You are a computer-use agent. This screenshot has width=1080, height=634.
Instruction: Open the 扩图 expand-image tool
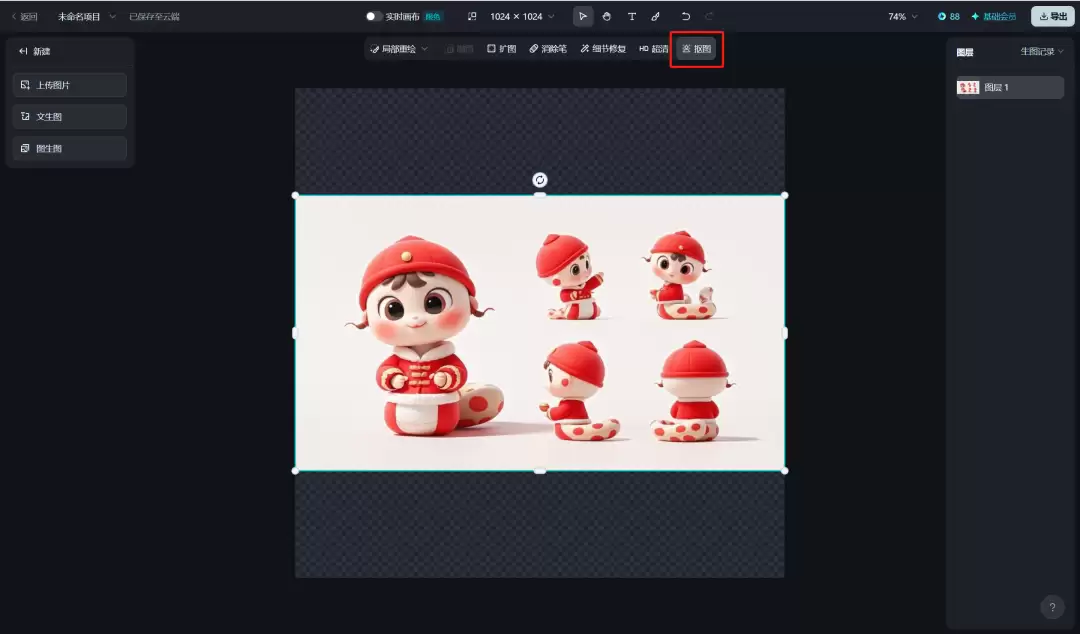(501, 48)
